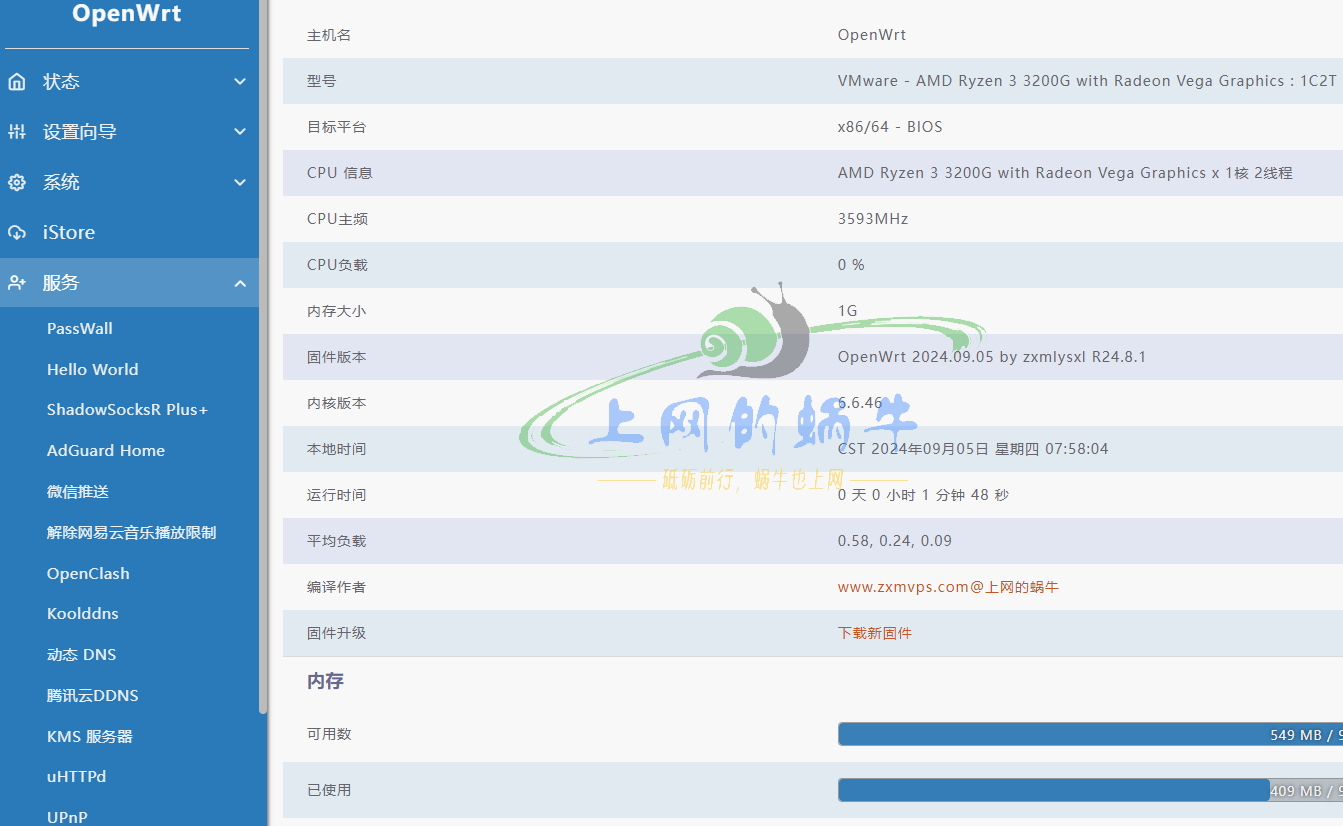This screenshot has height=826, width=1343.
Task: Open the iStore page
Action: pyautogui.click(x=129, y=233)
